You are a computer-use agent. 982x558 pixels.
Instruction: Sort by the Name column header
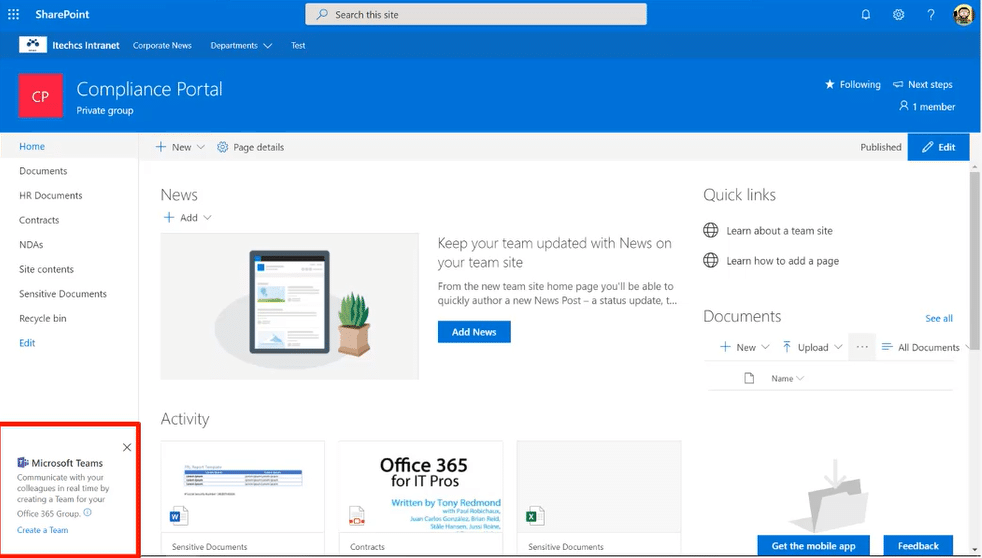(787, 378)
